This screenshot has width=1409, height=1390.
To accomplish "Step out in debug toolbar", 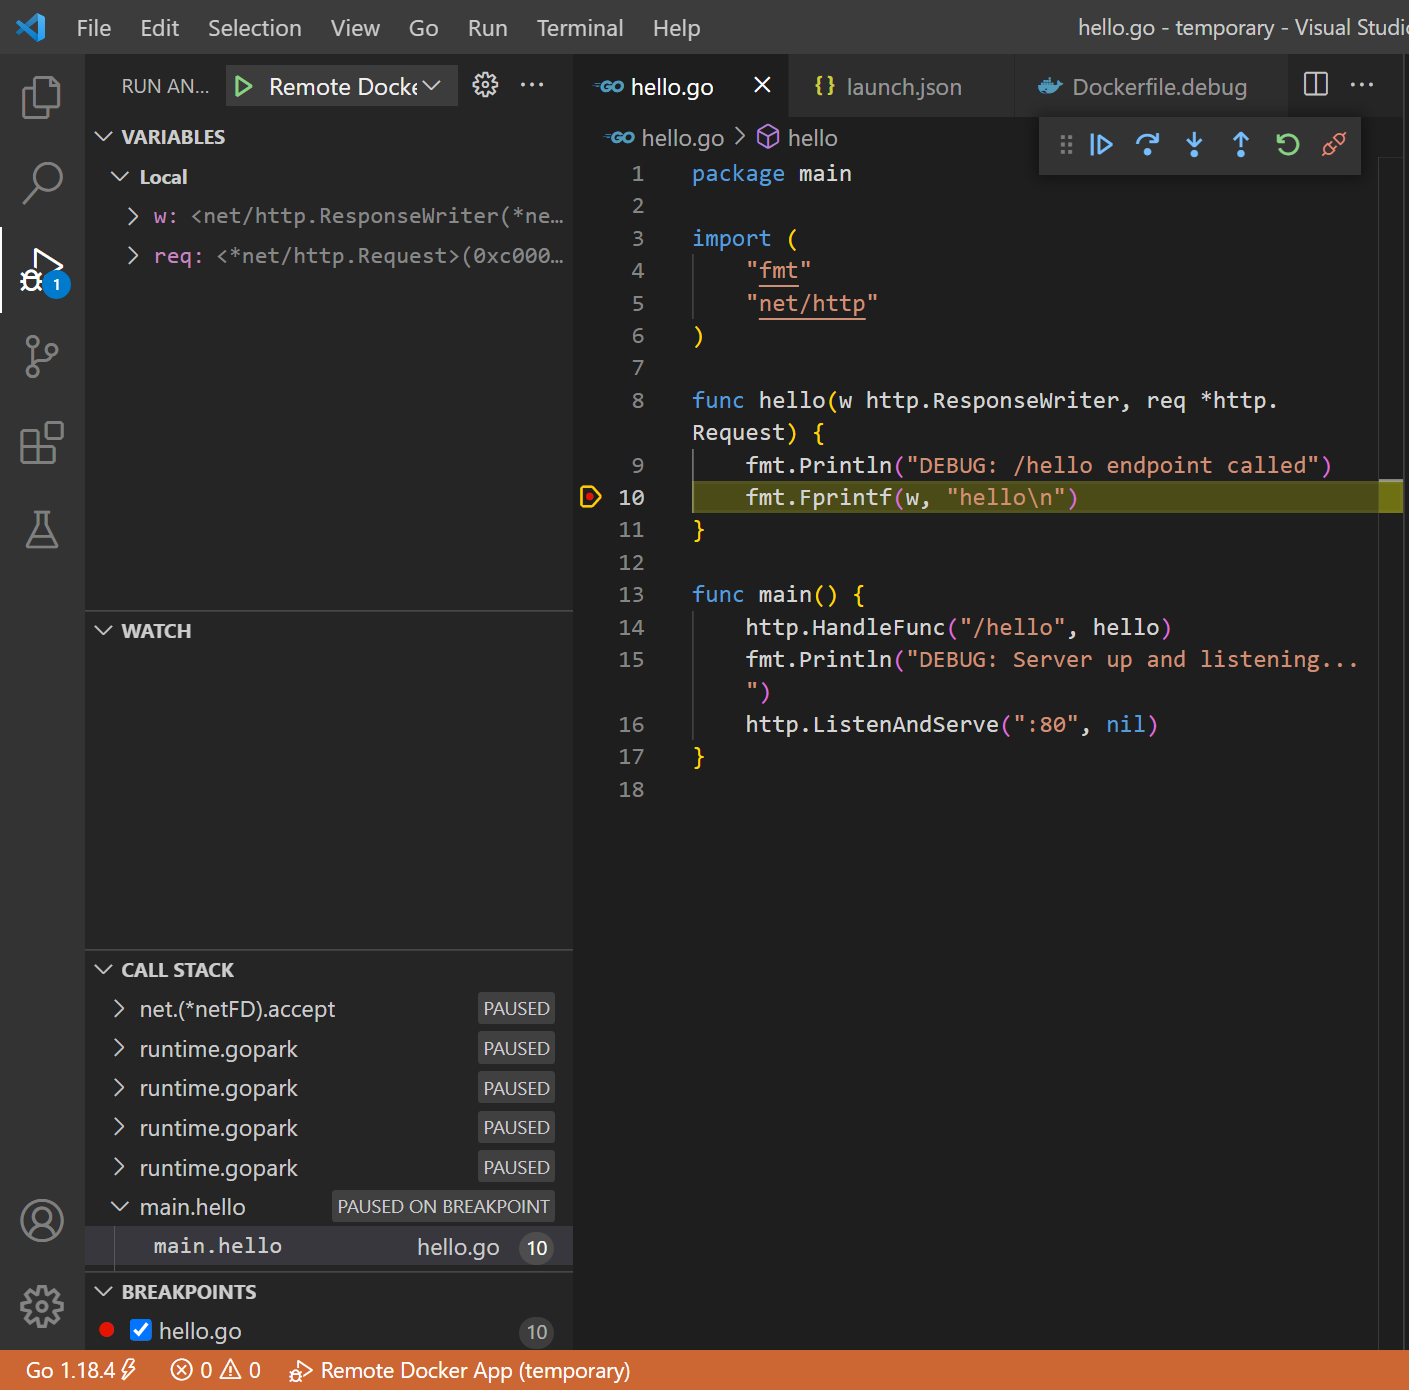I will pyautogui.click(x=1241, y=145).
